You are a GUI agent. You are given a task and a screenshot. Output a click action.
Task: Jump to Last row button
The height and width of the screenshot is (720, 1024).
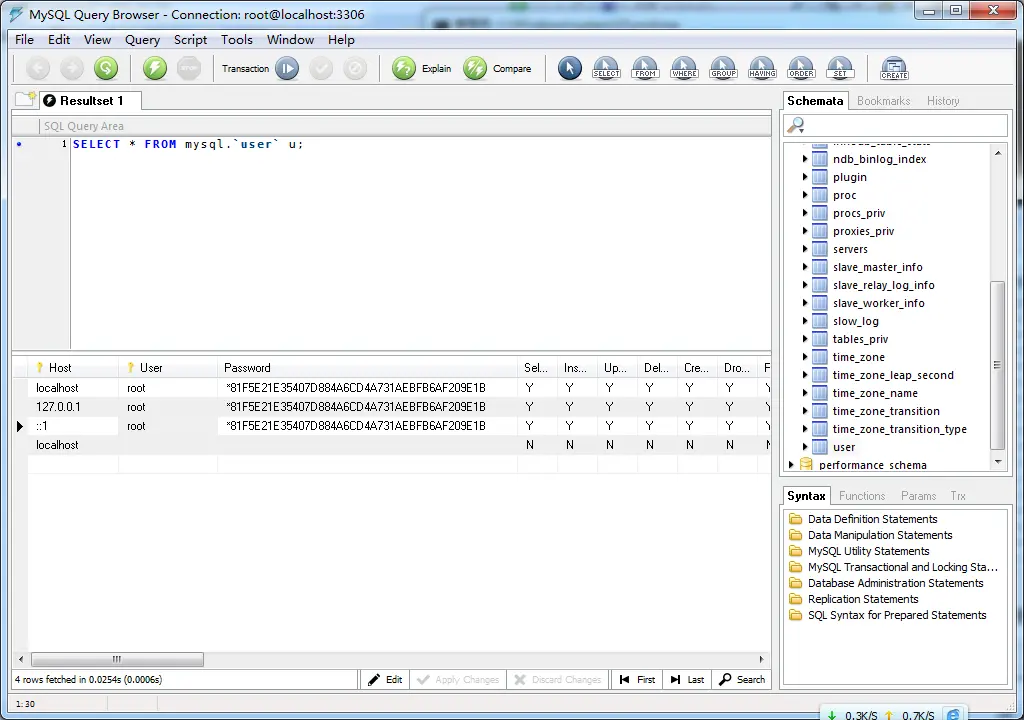[687, 679]
